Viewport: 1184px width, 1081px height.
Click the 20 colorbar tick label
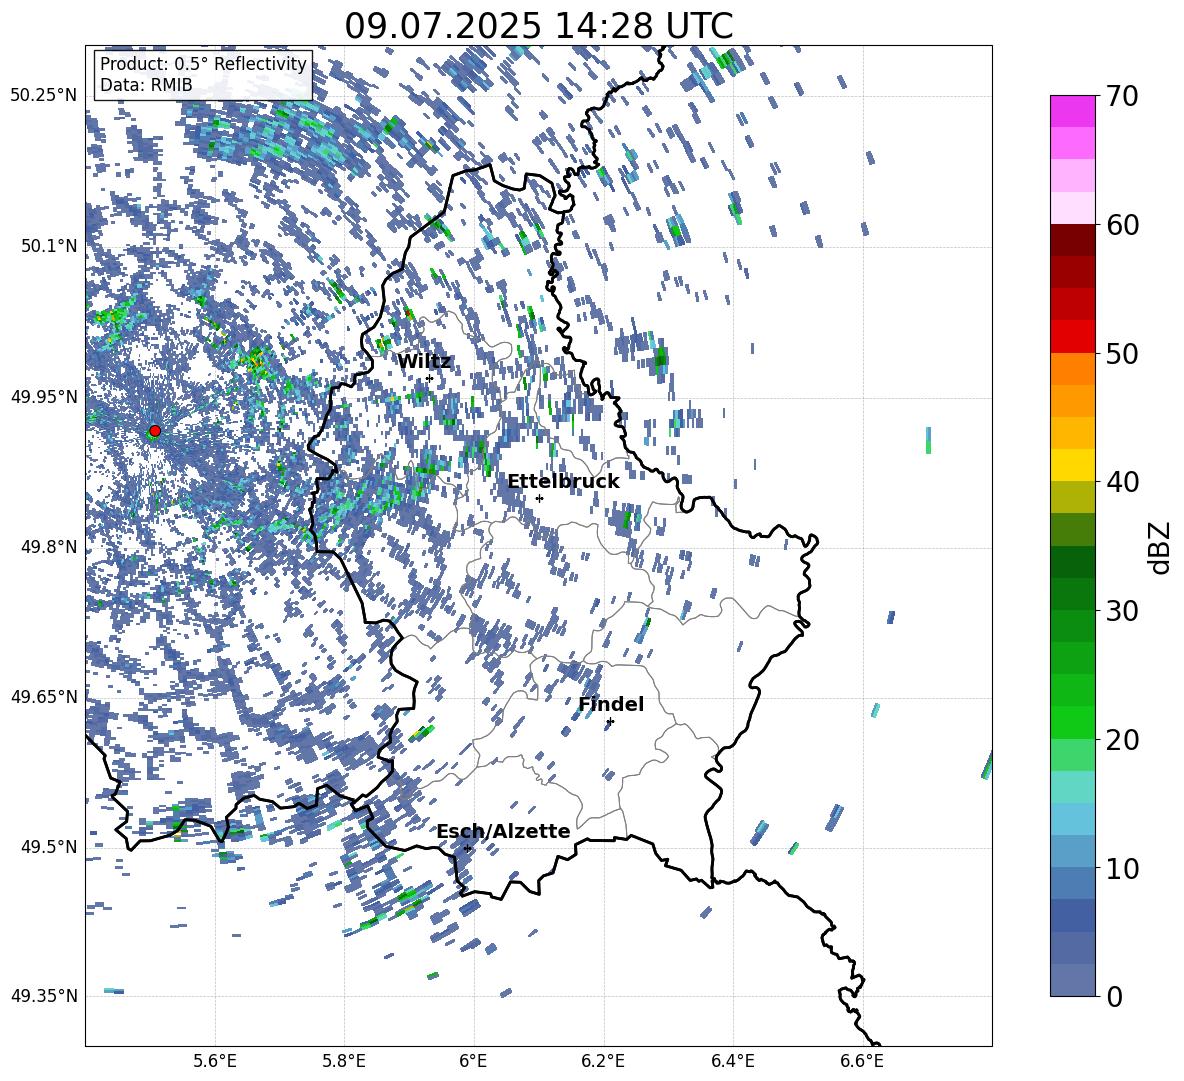[1122, 740]
